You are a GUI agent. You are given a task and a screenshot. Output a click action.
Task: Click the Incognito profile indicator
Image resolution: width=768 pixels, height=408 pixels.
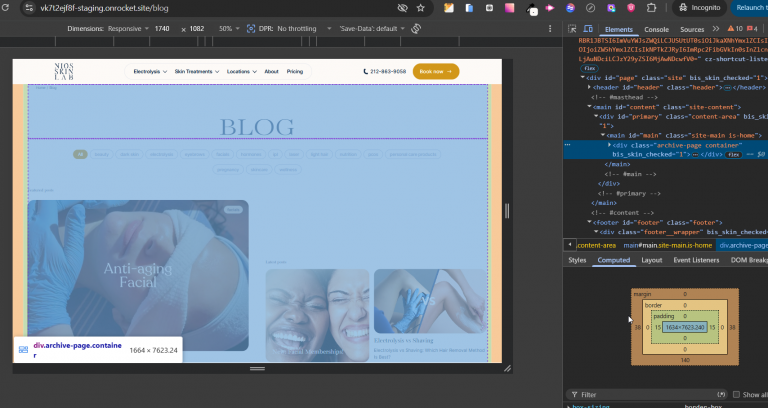(x=699, y=8)
